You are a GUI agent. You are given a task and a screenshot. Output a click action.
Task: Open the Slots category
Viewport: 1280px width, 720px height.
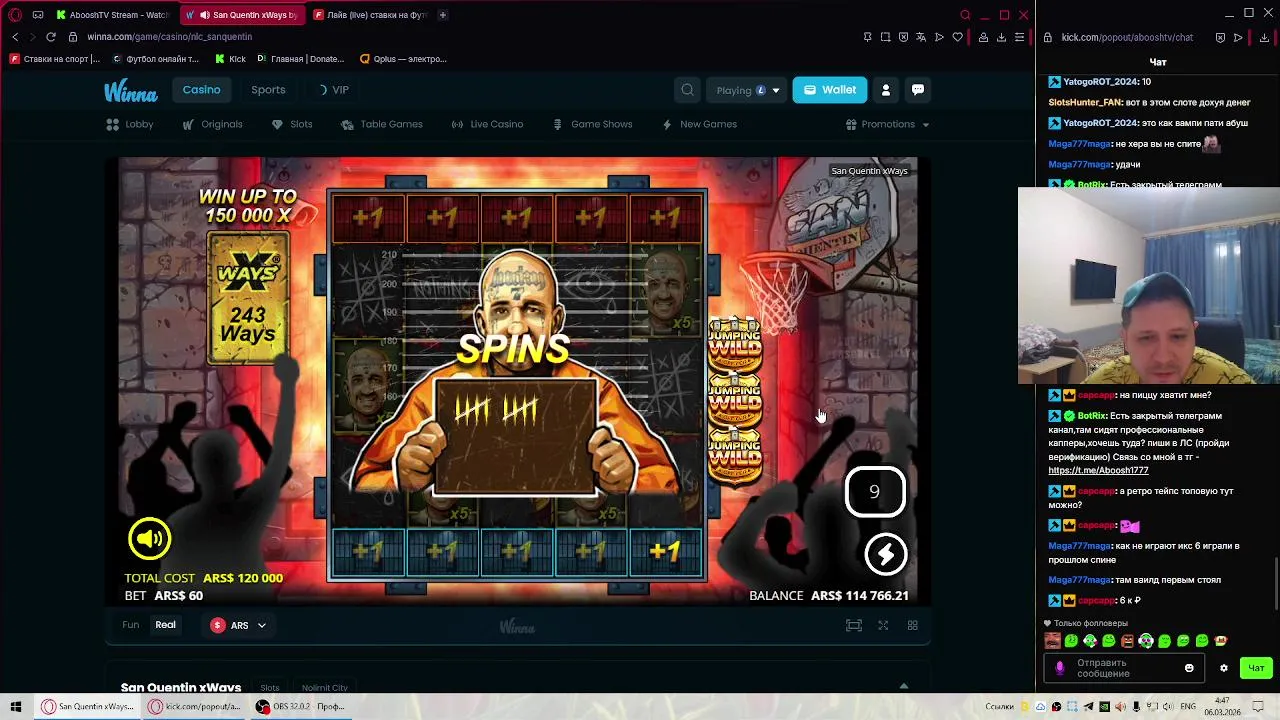(x=292, y=124)
